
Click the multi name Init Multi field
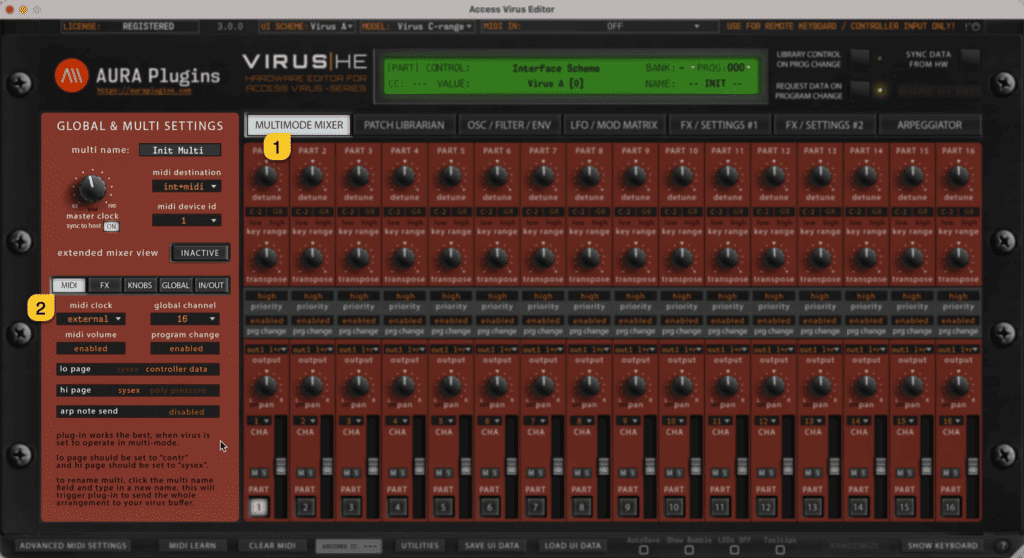pyautogui.click(x=179, y=150)
